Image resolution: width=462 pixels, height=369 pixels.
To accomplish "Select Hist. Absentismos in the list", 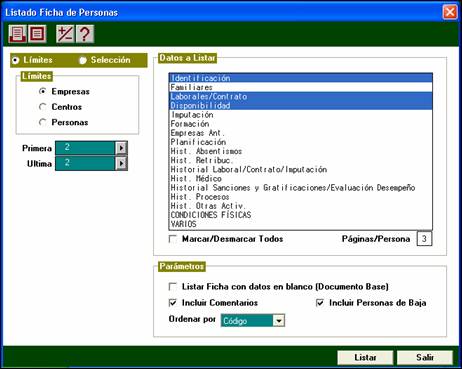I will click(x=301, y=151).
